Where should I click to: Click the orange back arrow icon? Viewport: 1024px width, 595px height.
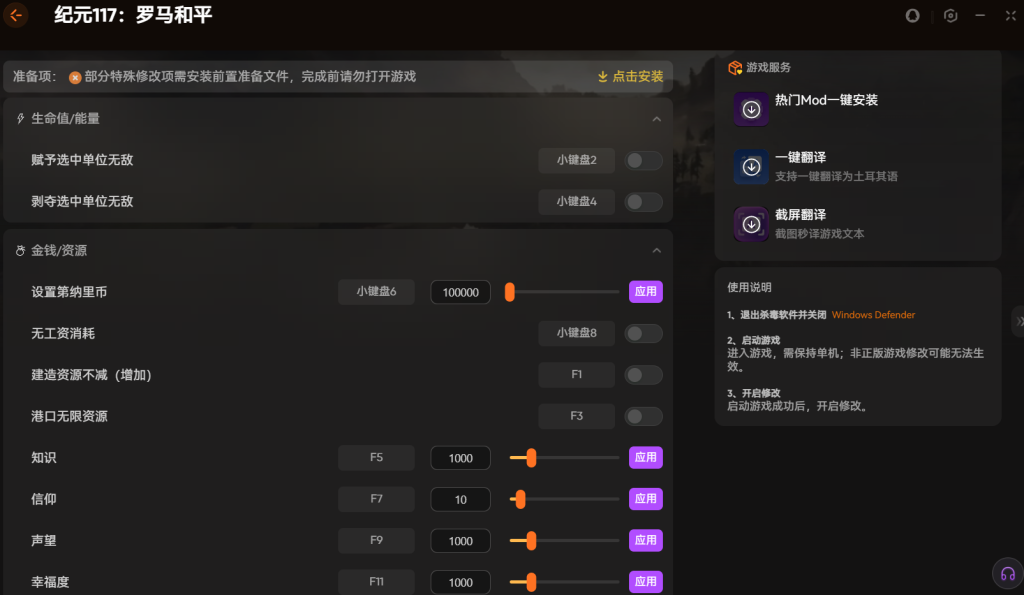coord(15,15)
